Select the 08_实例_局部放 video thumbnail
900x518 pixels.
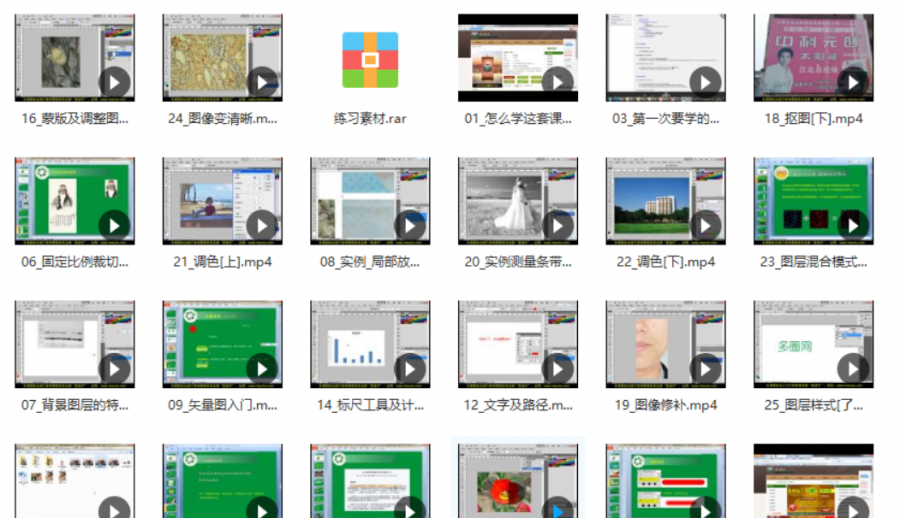pyautogui.click(x=370, y=201)
